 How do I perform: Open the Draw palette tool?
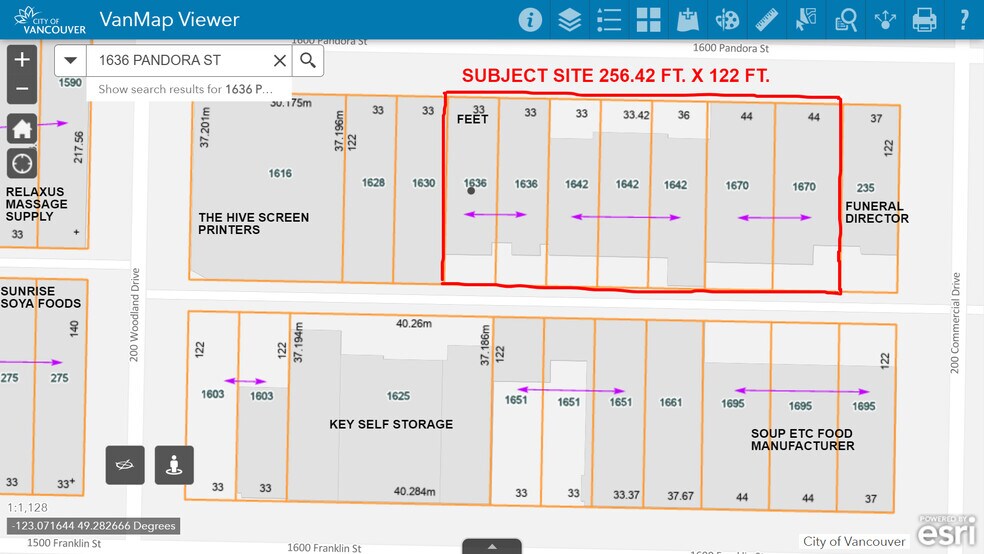[727, 19]
